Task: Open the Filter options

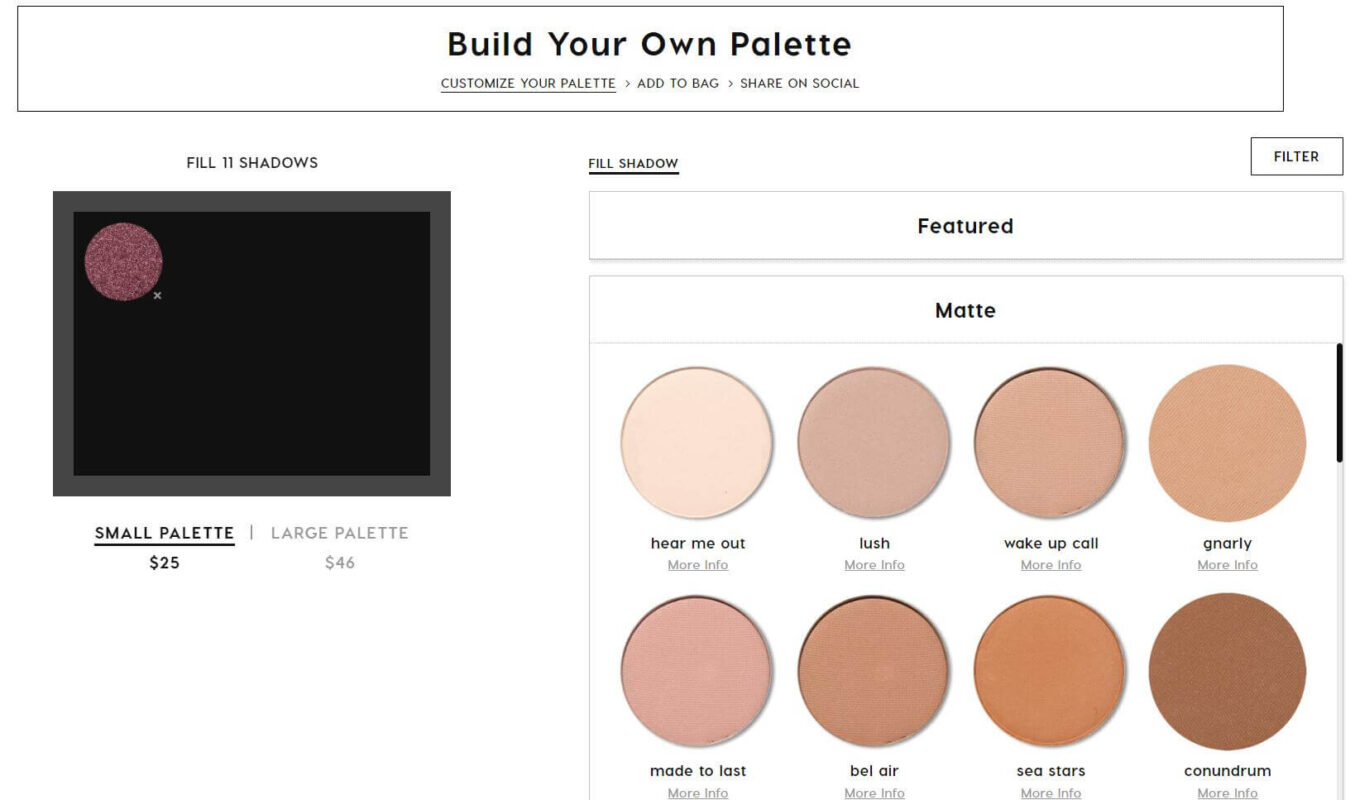Action: pos(1296,156)
